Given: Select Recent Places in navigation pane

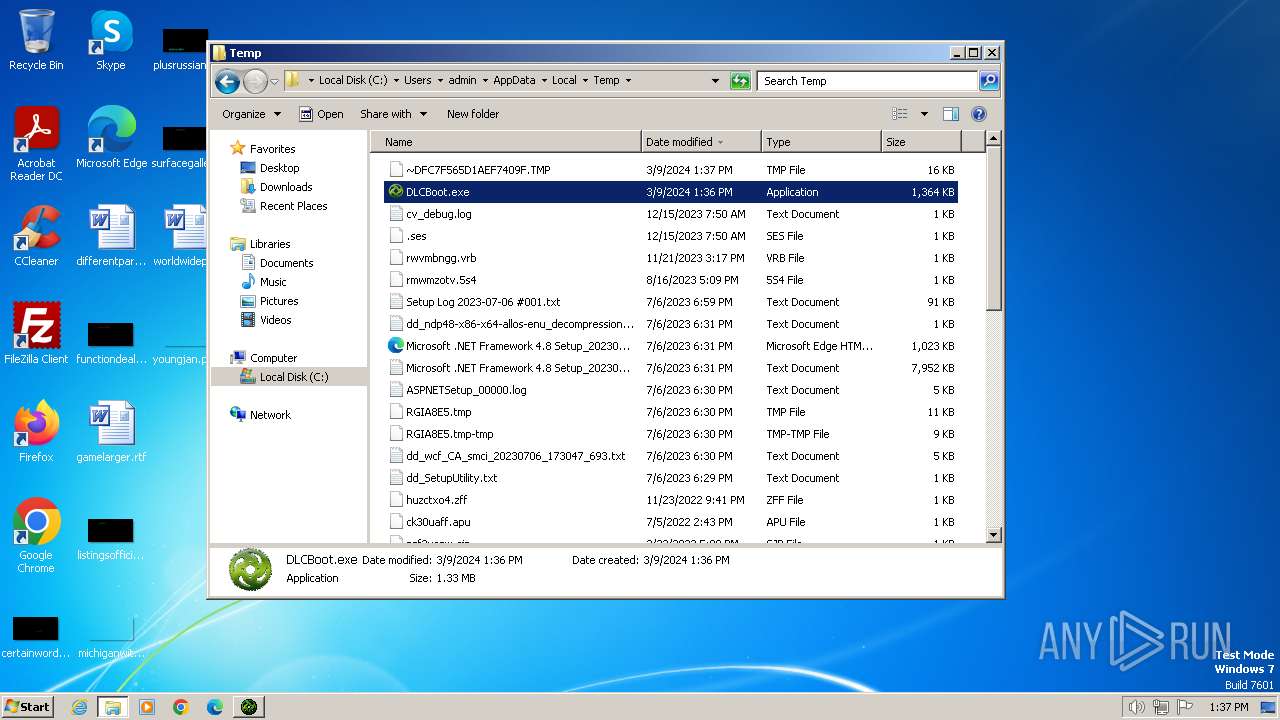Looking at the screenshot, I should pyautogui.click(x=293, y=206).
